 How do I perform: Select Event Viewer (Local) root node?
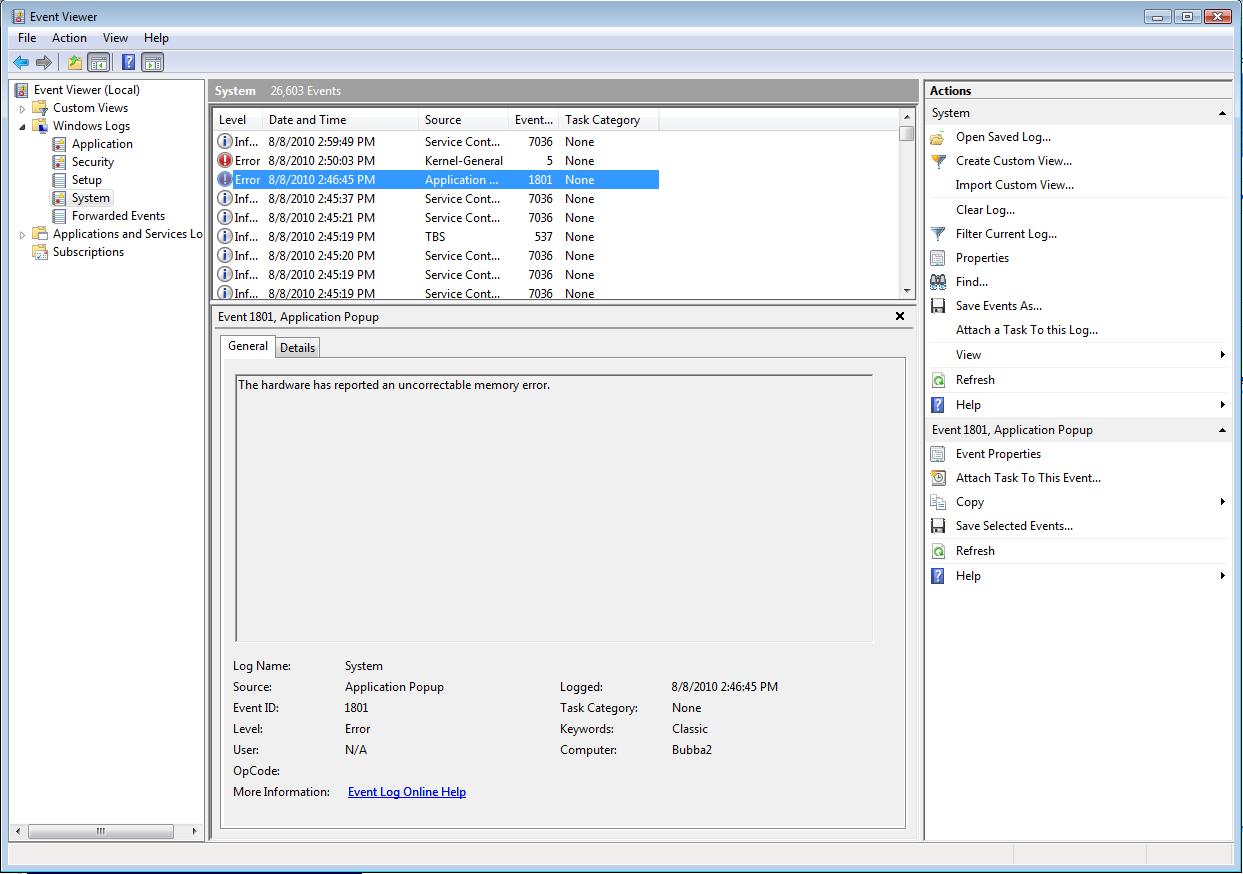[x=86, y=90]
